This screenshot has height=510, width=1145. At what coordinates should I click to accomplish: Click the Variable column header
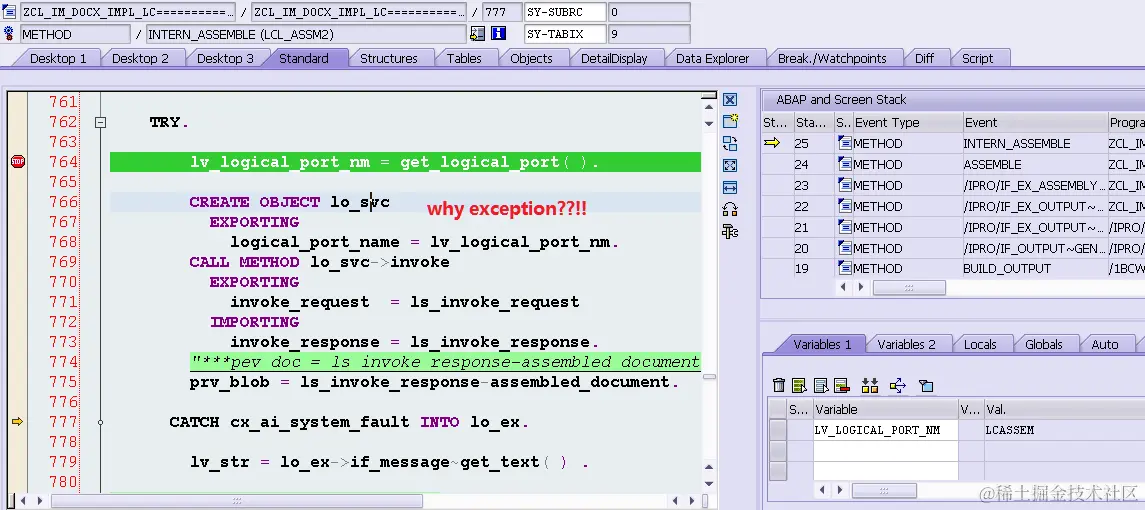click(x=885, y=410)
